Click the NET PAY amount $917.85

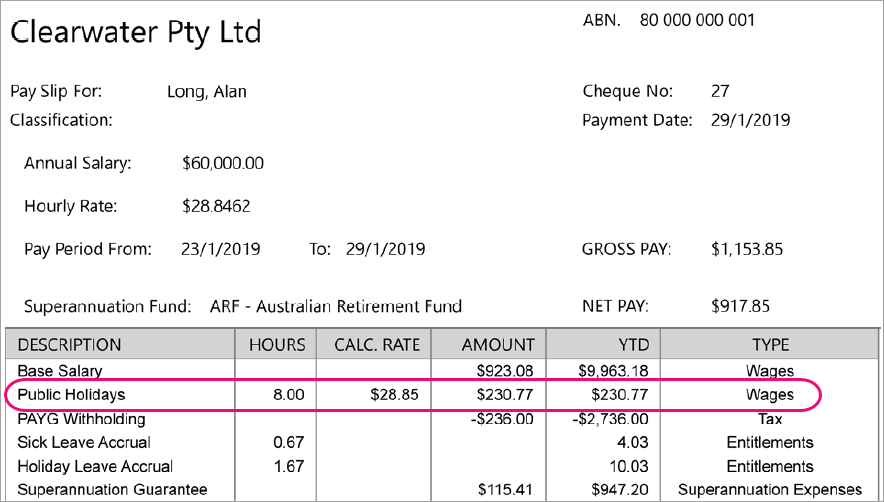(x=738, y=306)
